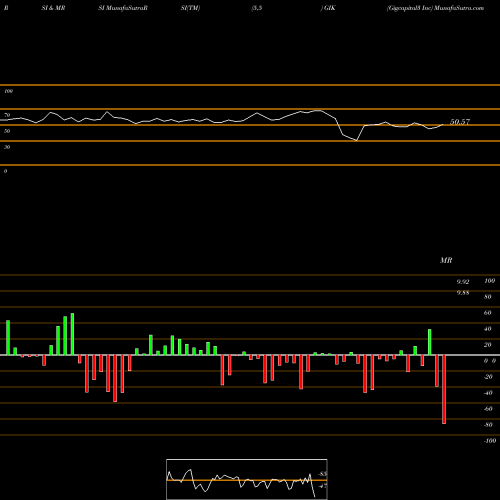The image size is (500, 500).
Task: Click the tallest red bar reaching -80 at far right
Action: click(x=444, y=389)
